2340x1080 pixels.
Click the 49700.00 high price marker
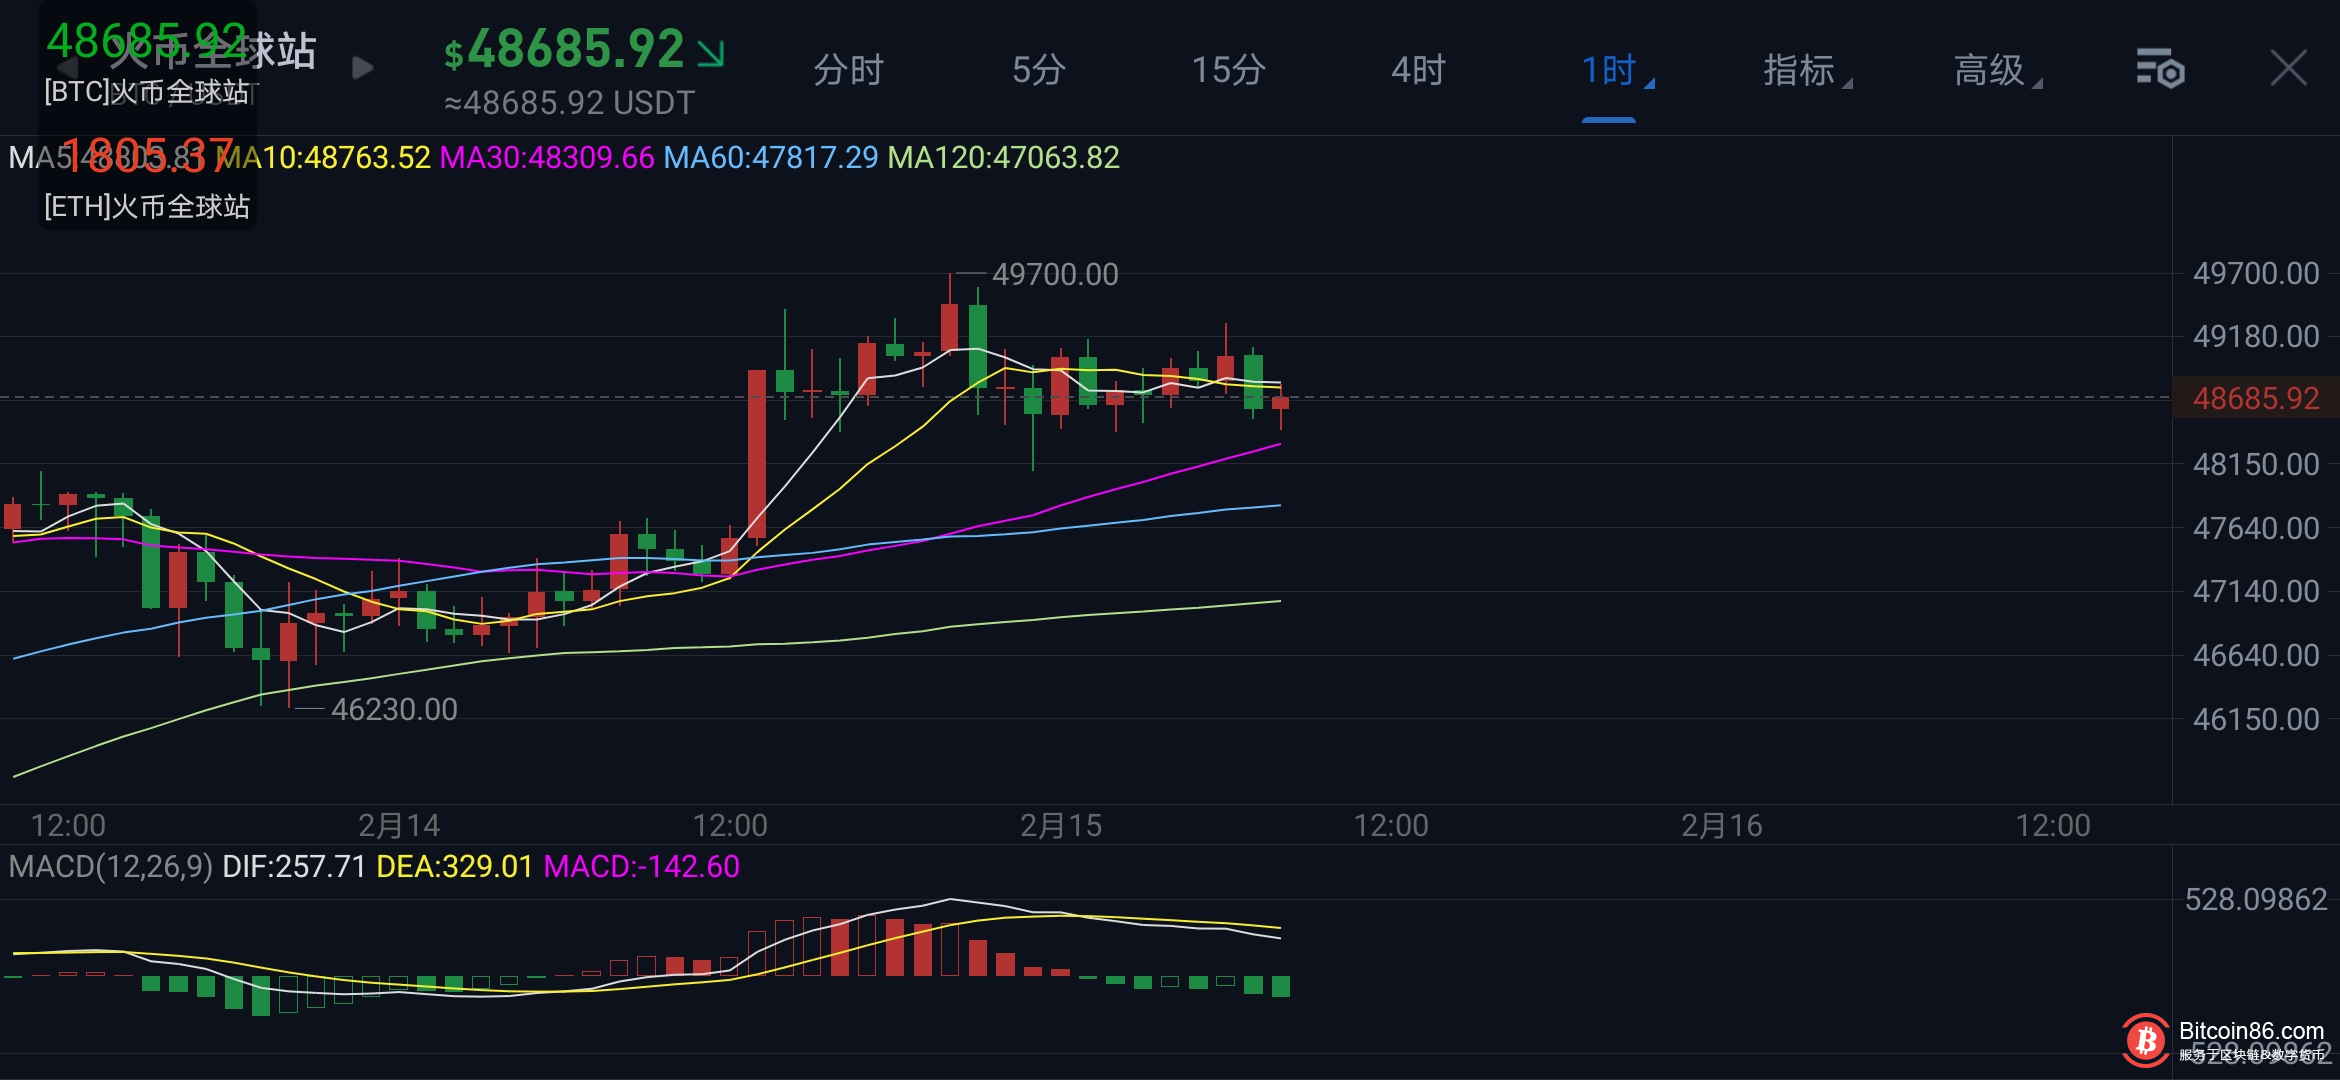click(1054, 274)
